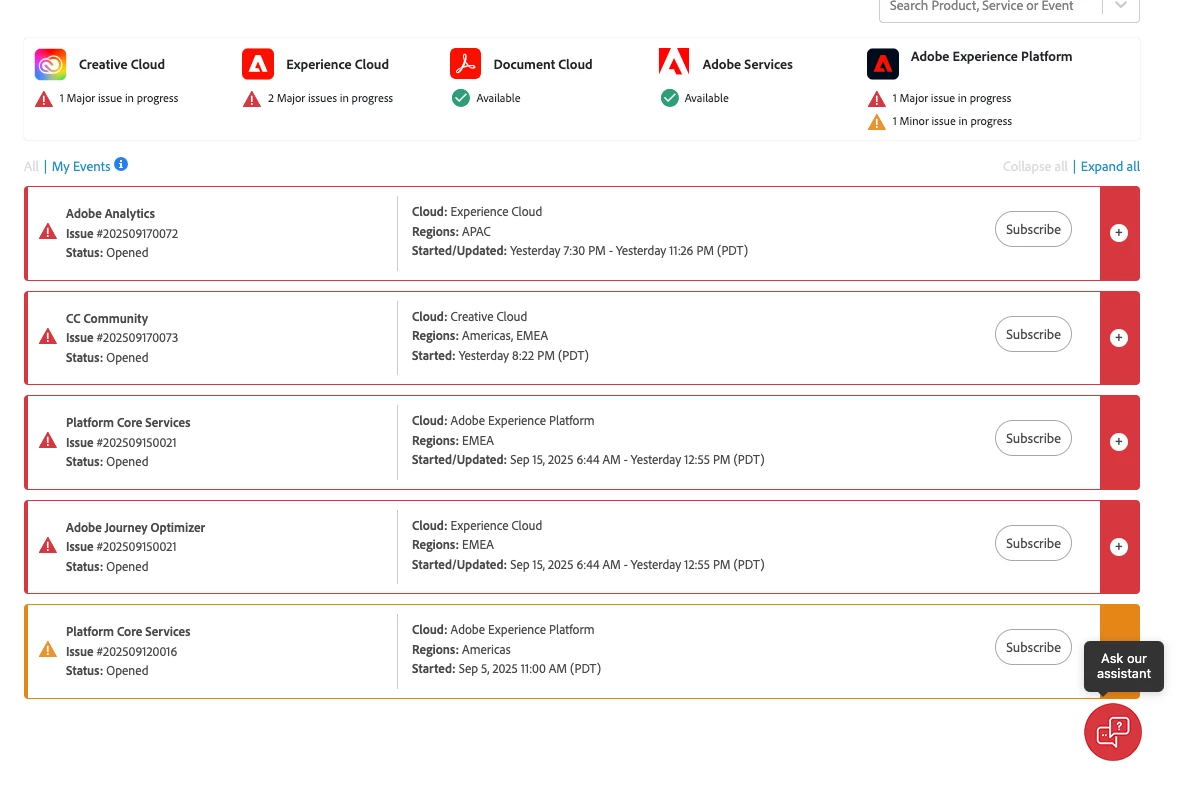Click the Document Cloud Acrobat icon
Image resolution: width=1198 pixels, height=793 pixels.
point(465,64)
